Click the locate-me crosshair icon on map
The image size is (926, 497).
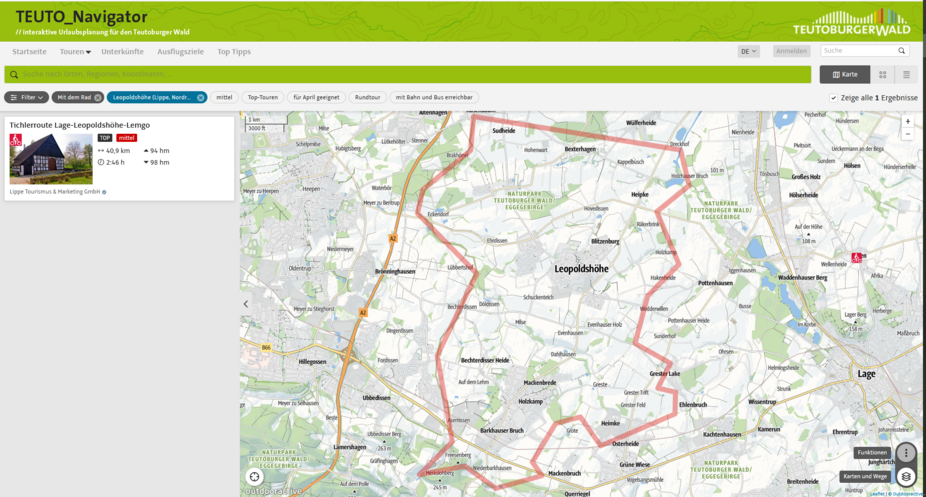pos(255,476)
